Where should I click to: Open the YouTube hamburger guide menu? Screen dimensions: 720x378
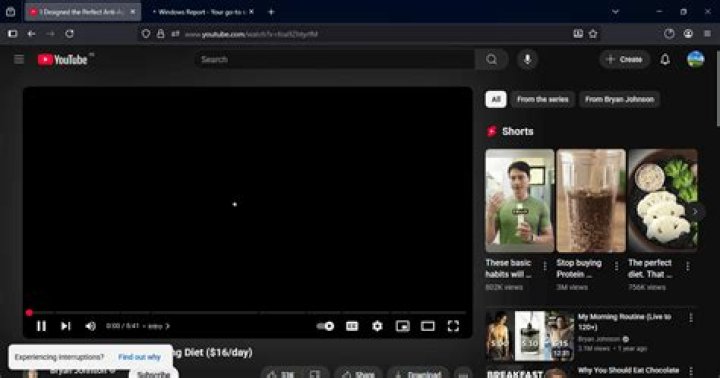(x=19, y=59)
